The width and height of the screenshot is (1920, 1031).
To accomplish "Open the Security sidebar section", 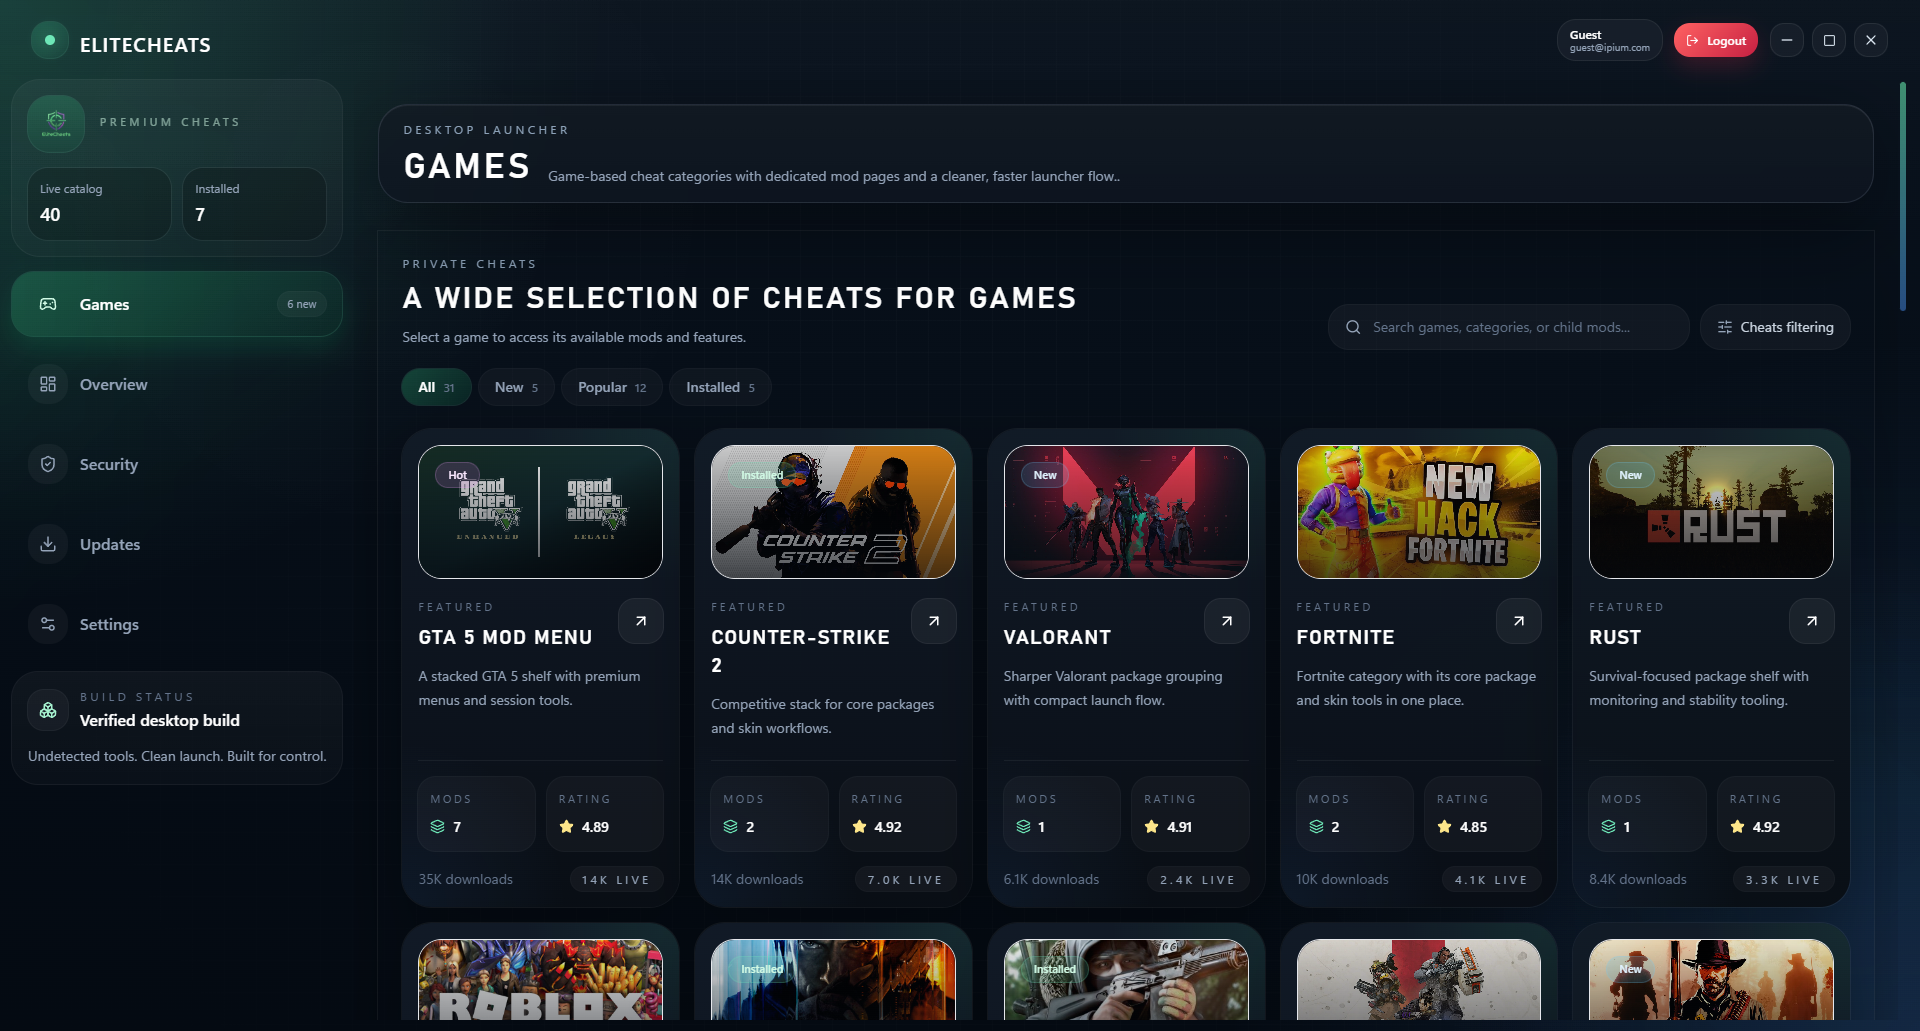I will pos(177,464).
